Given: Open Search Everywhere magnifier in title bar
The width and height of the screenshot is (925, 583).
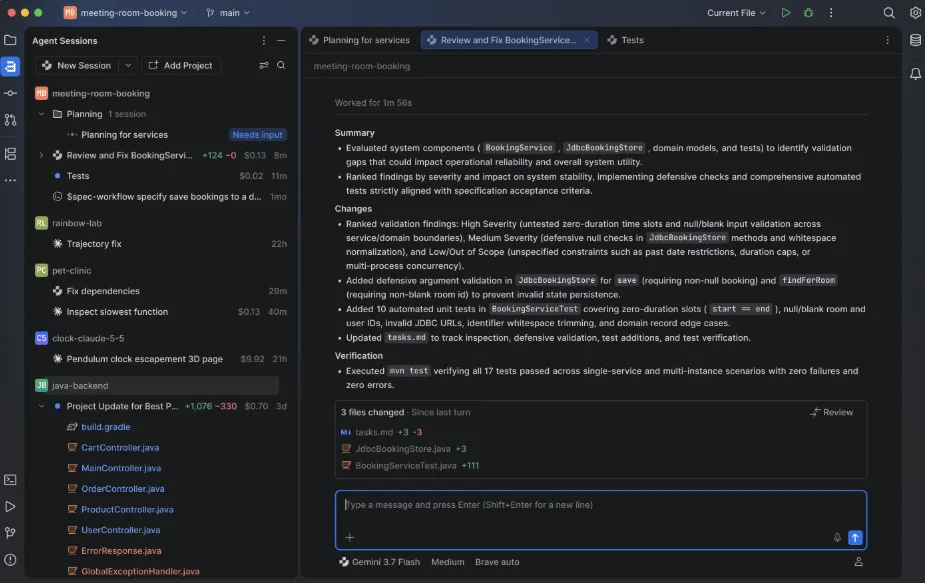Looking at the screenshot, I should [x=888, y=12].
